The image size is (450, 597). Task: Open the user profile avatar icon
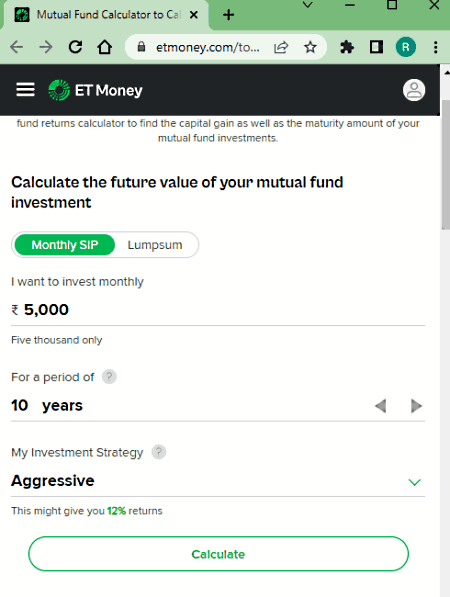(414, 90)
